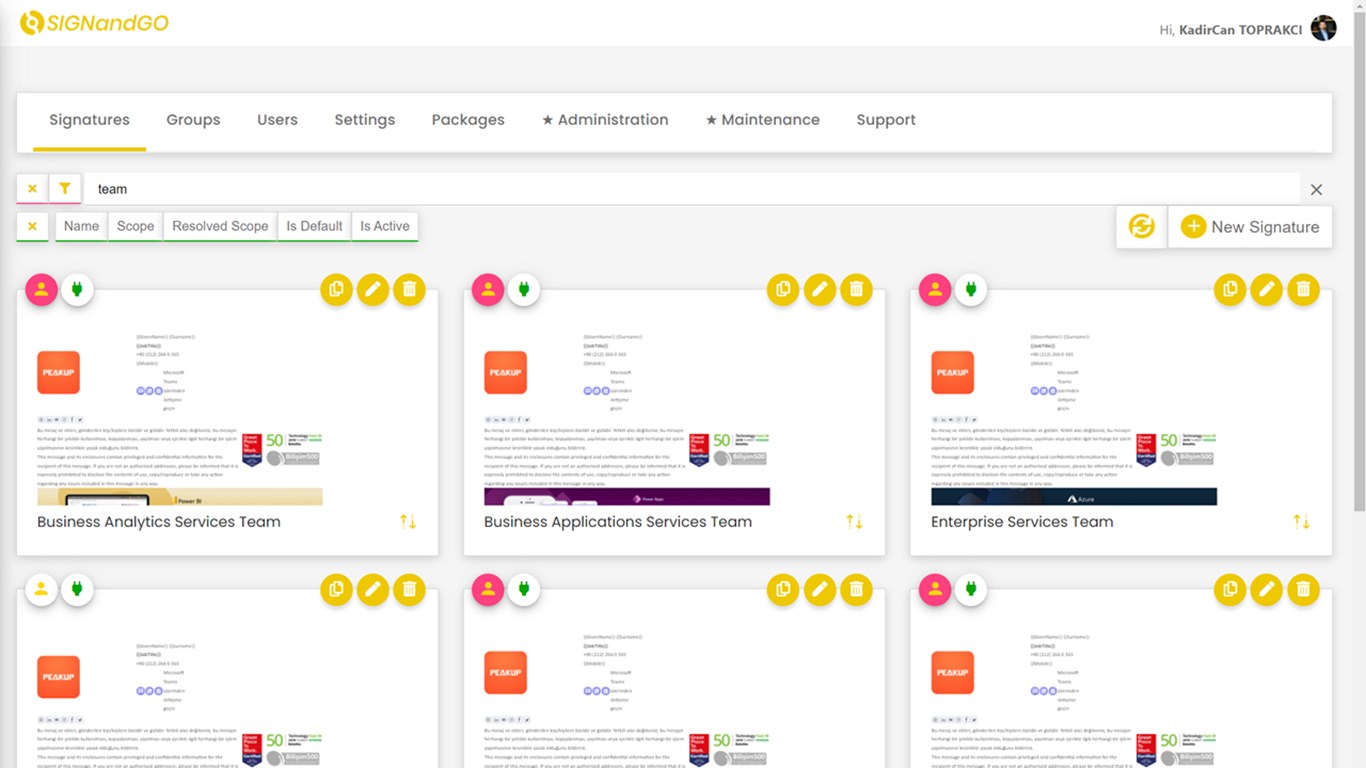Copy the card below Business Applications Services Team
Viewport: 1366px width, 768px height.
click(783, 590)
